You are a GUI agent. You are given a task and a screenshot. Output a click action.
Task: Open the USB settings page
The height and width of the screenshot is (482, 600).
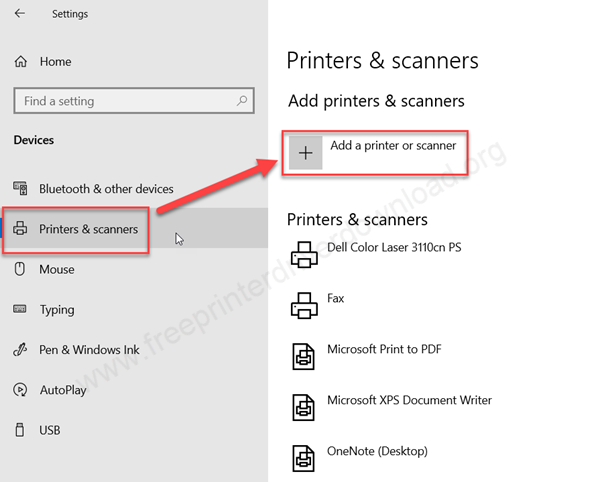51,430
